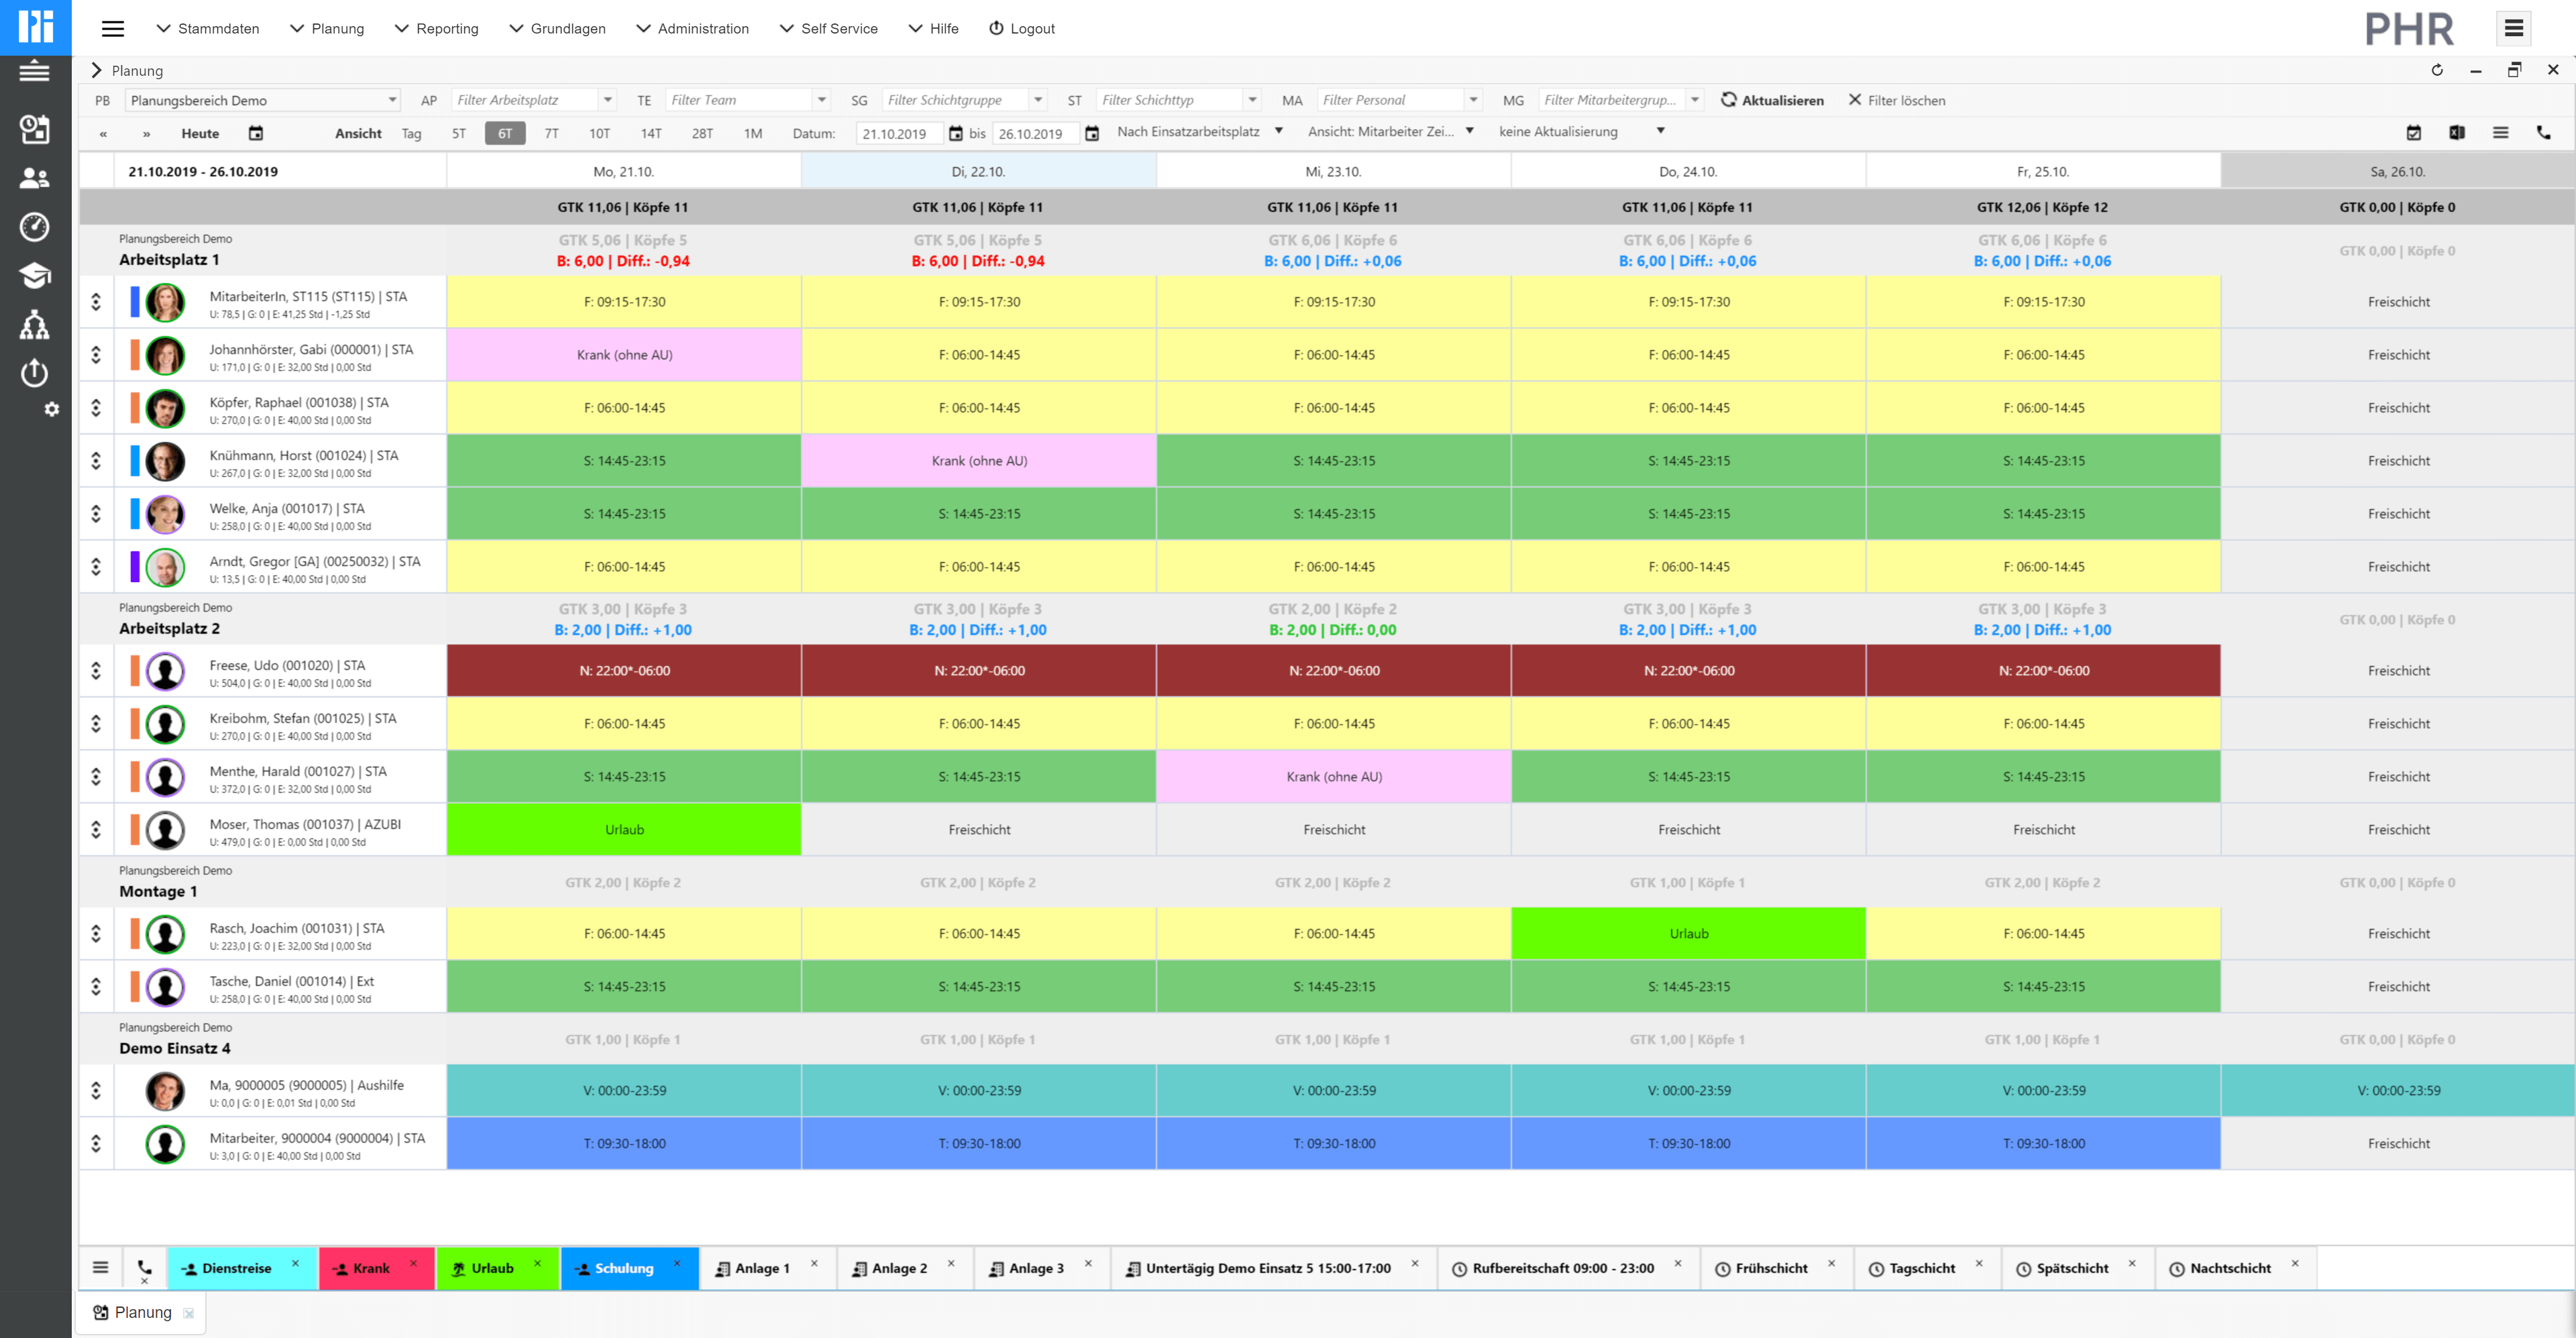Viewport: 2576px width, 1338px height.
Task: Click the Heute button
Action: click(x=199, y=132)
